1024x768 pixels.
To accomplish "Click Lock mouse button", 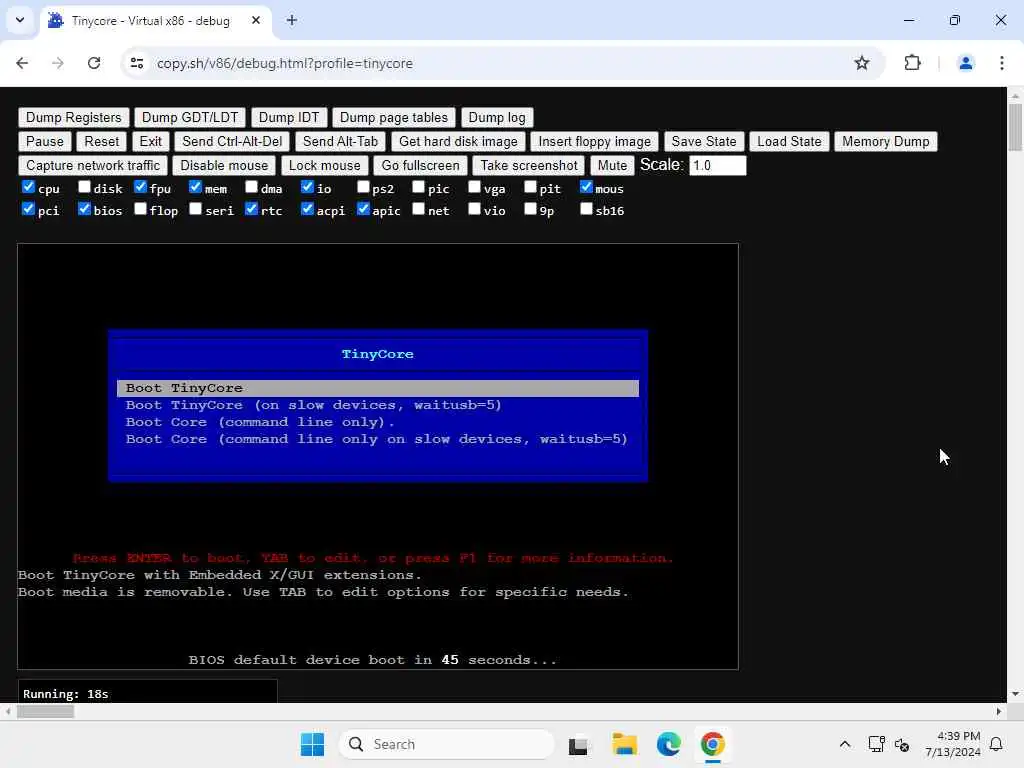I will coord(325,166).
